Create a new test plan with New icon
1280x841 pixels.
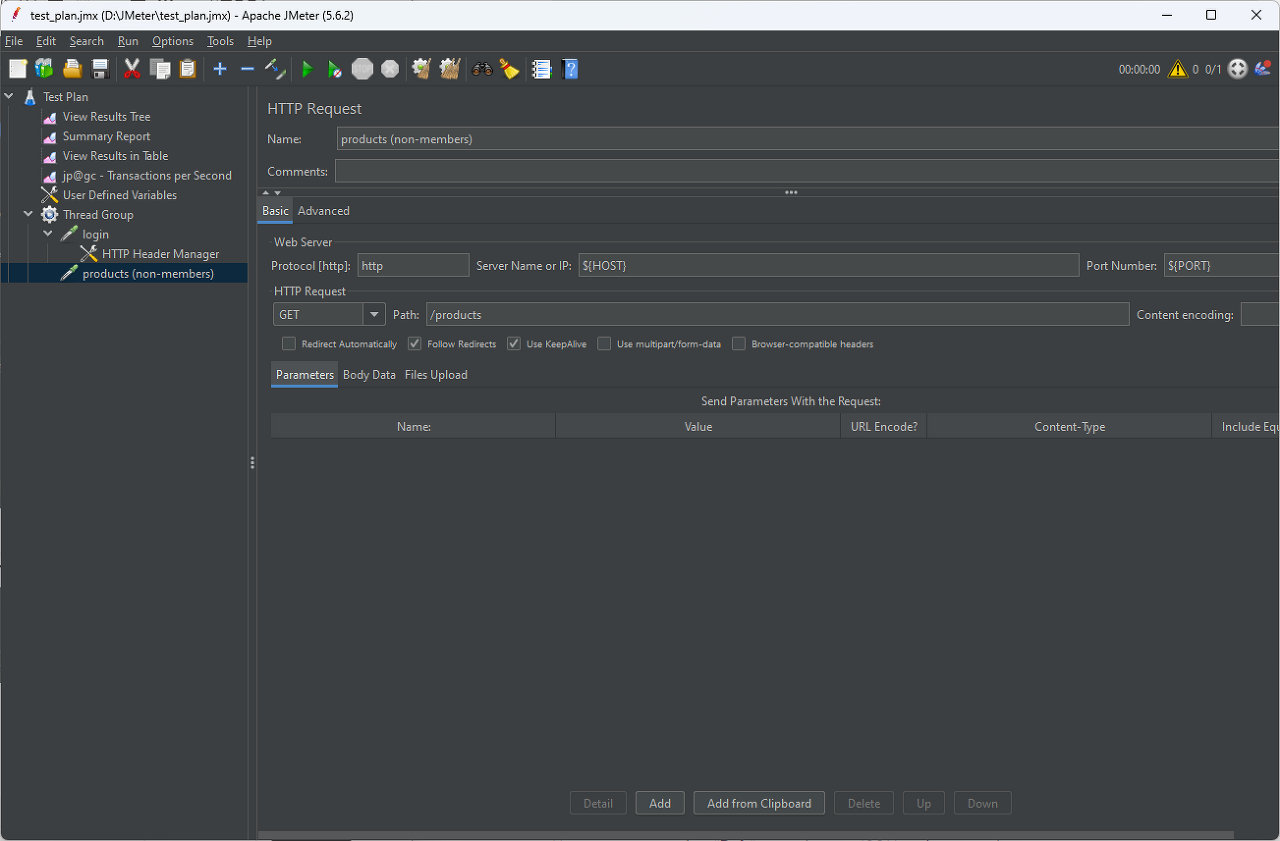[x=18, y=69]
